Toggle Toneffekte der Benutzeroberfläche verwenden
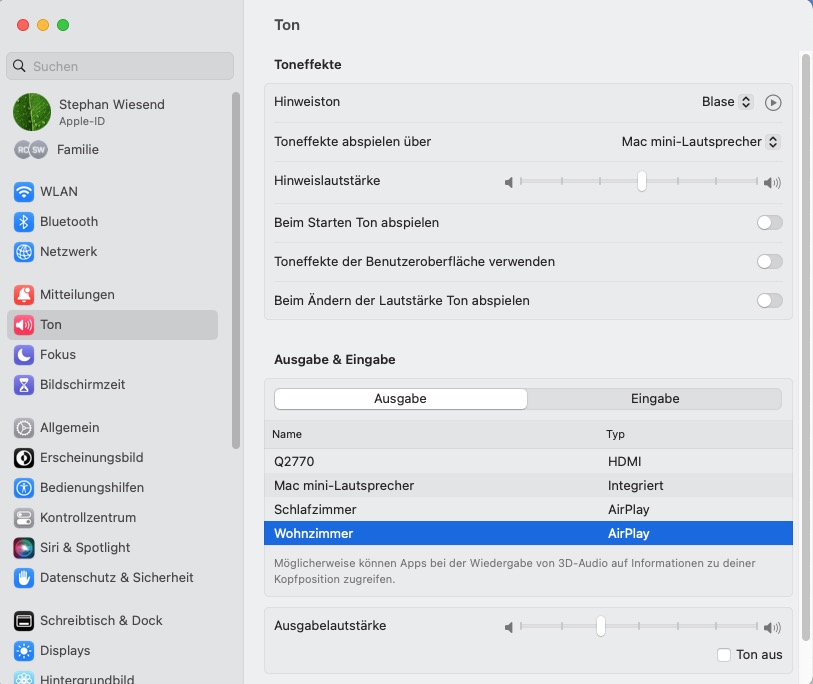Screen dimensions: 813x684 (x=769, y=261)
